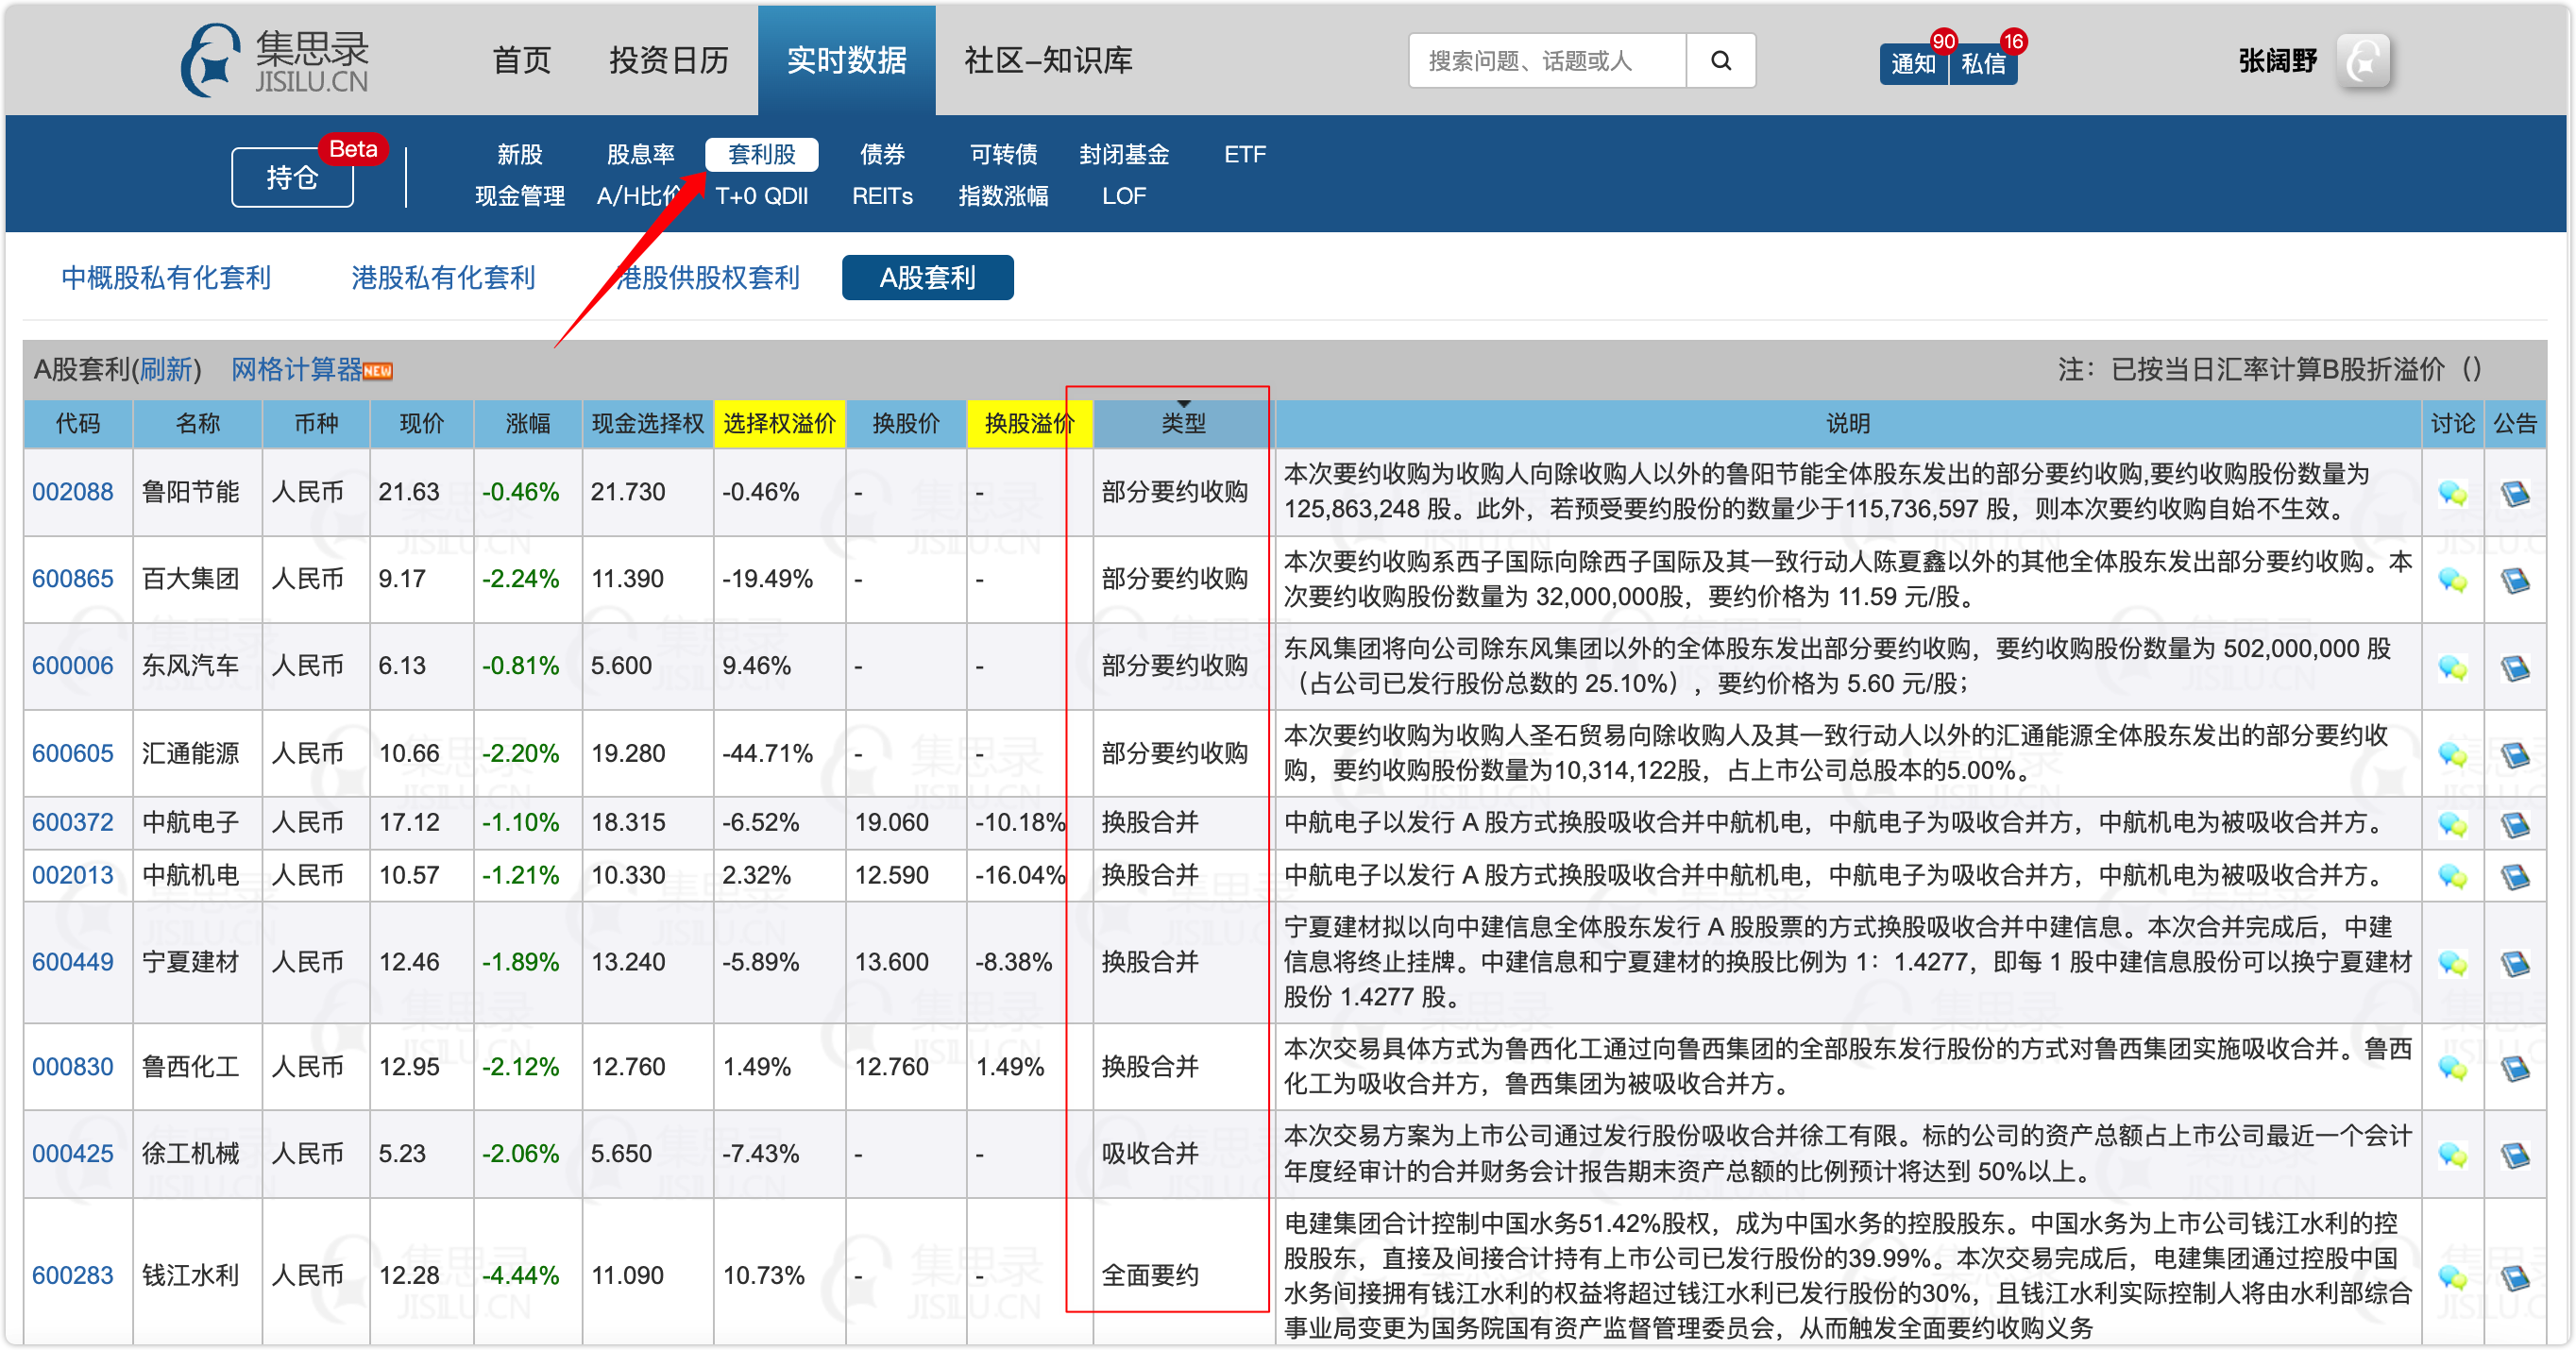This screenshot has width=2576, height=1350.
Task: Open the 可转债 data section
Action: coord(1003,154)
